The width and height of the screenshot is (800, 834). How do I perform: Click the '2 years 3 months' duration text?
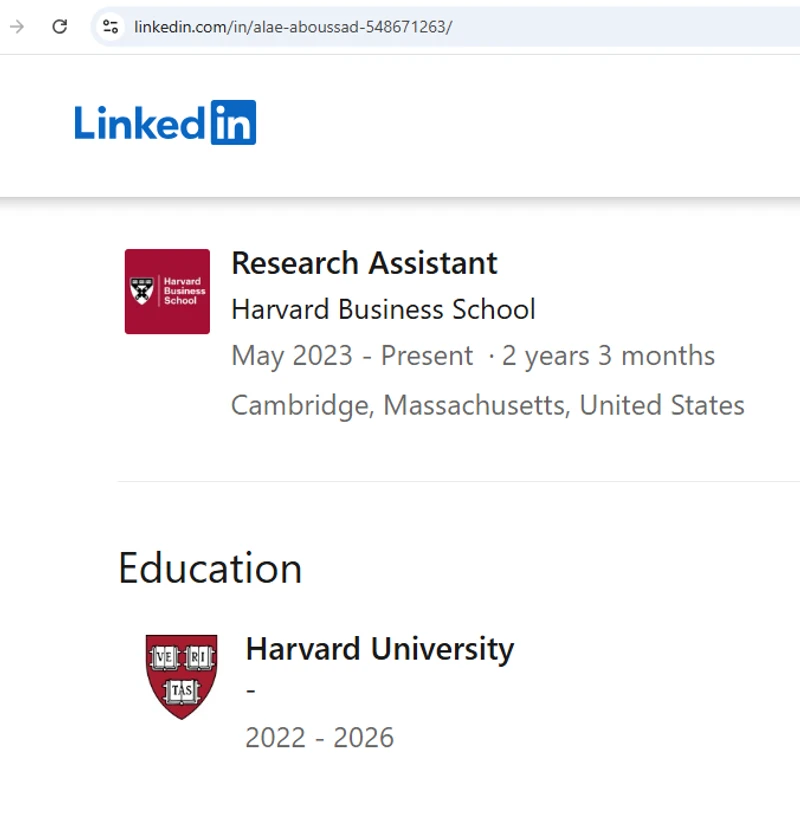point(608,356)
